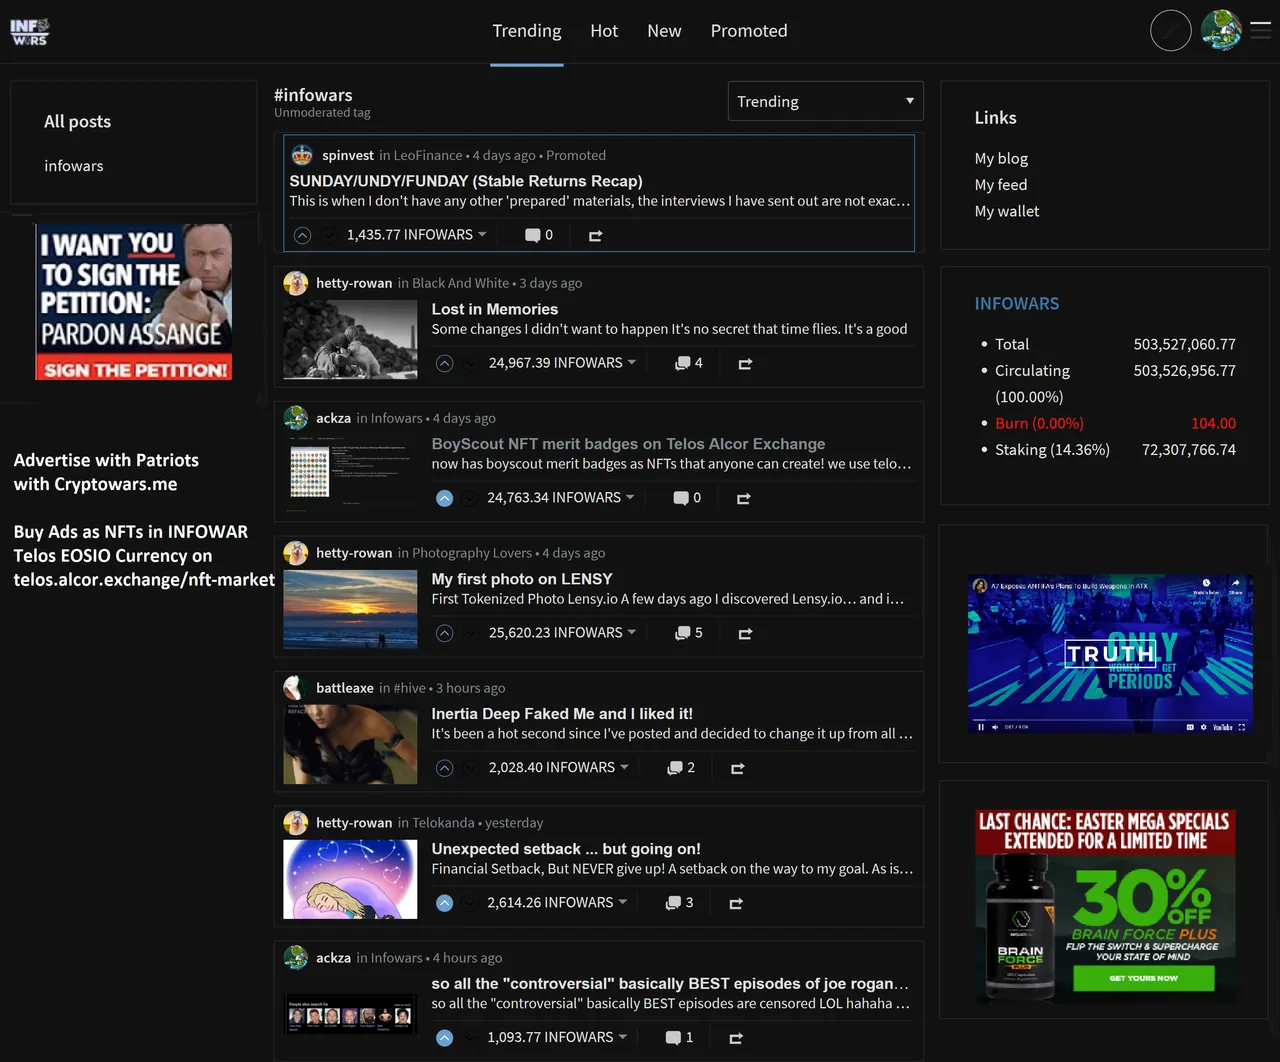Upvote the Lost in Memories post
Screen dimensions: 1280x1062
click(x=445, y=363)
